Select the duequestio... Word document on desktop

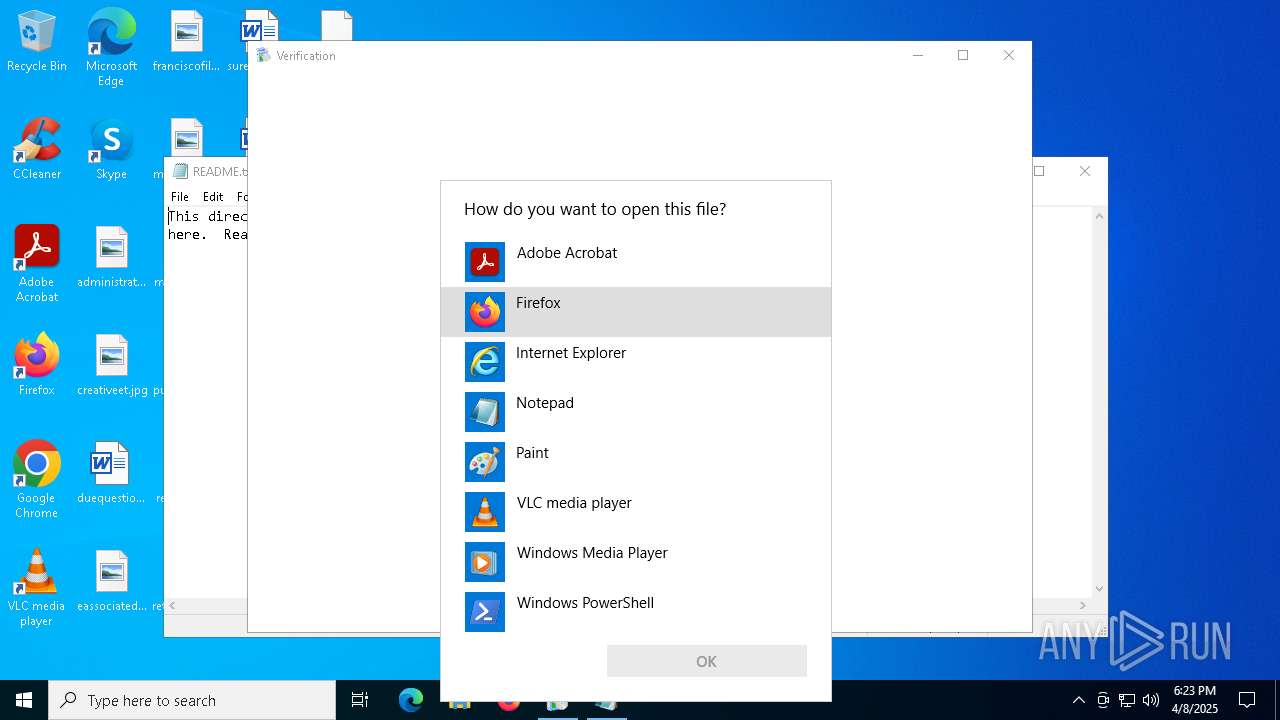[x=111, y=473]
